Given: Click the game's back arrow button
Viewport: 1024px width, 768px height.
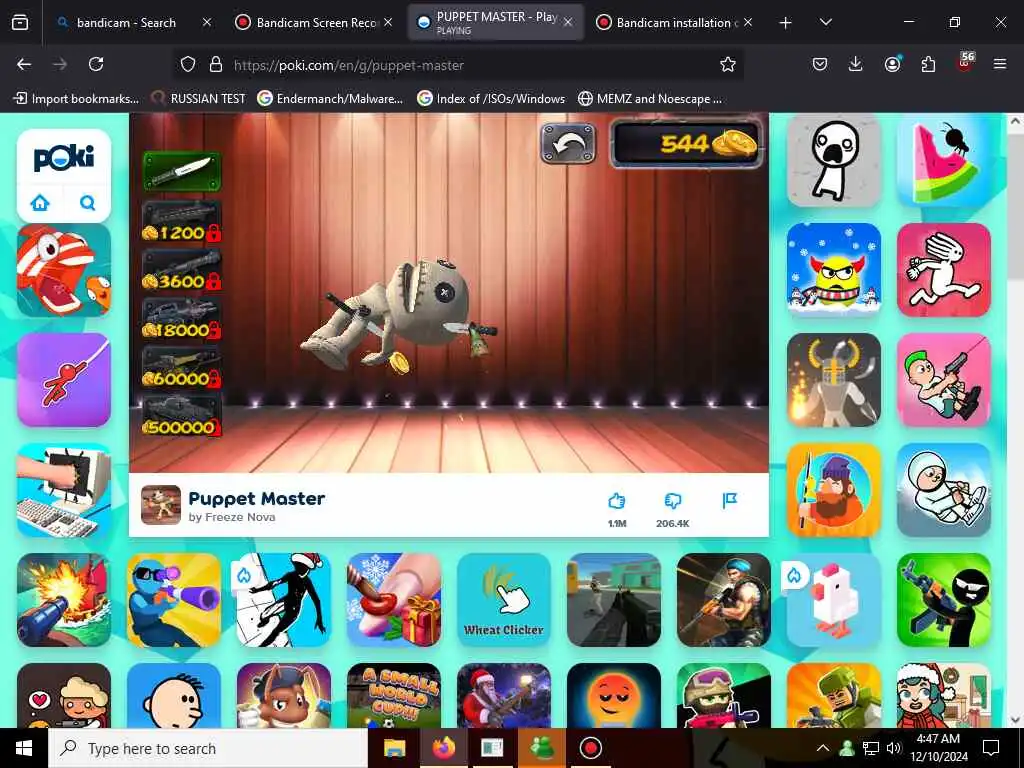Looking at the screenshot, I should click(568, 144).
